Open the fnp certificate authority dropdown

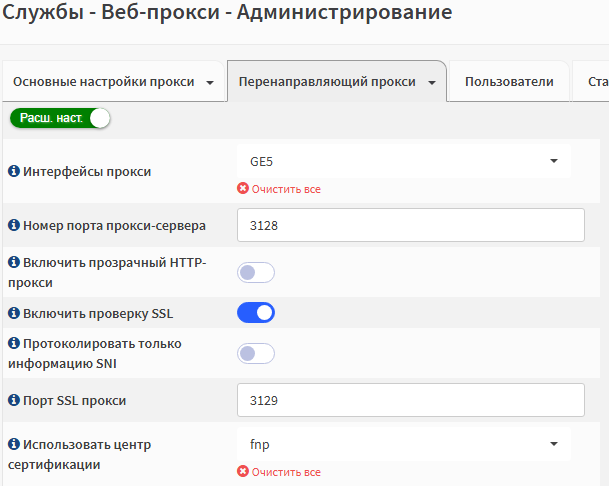(x=404, y=444)
